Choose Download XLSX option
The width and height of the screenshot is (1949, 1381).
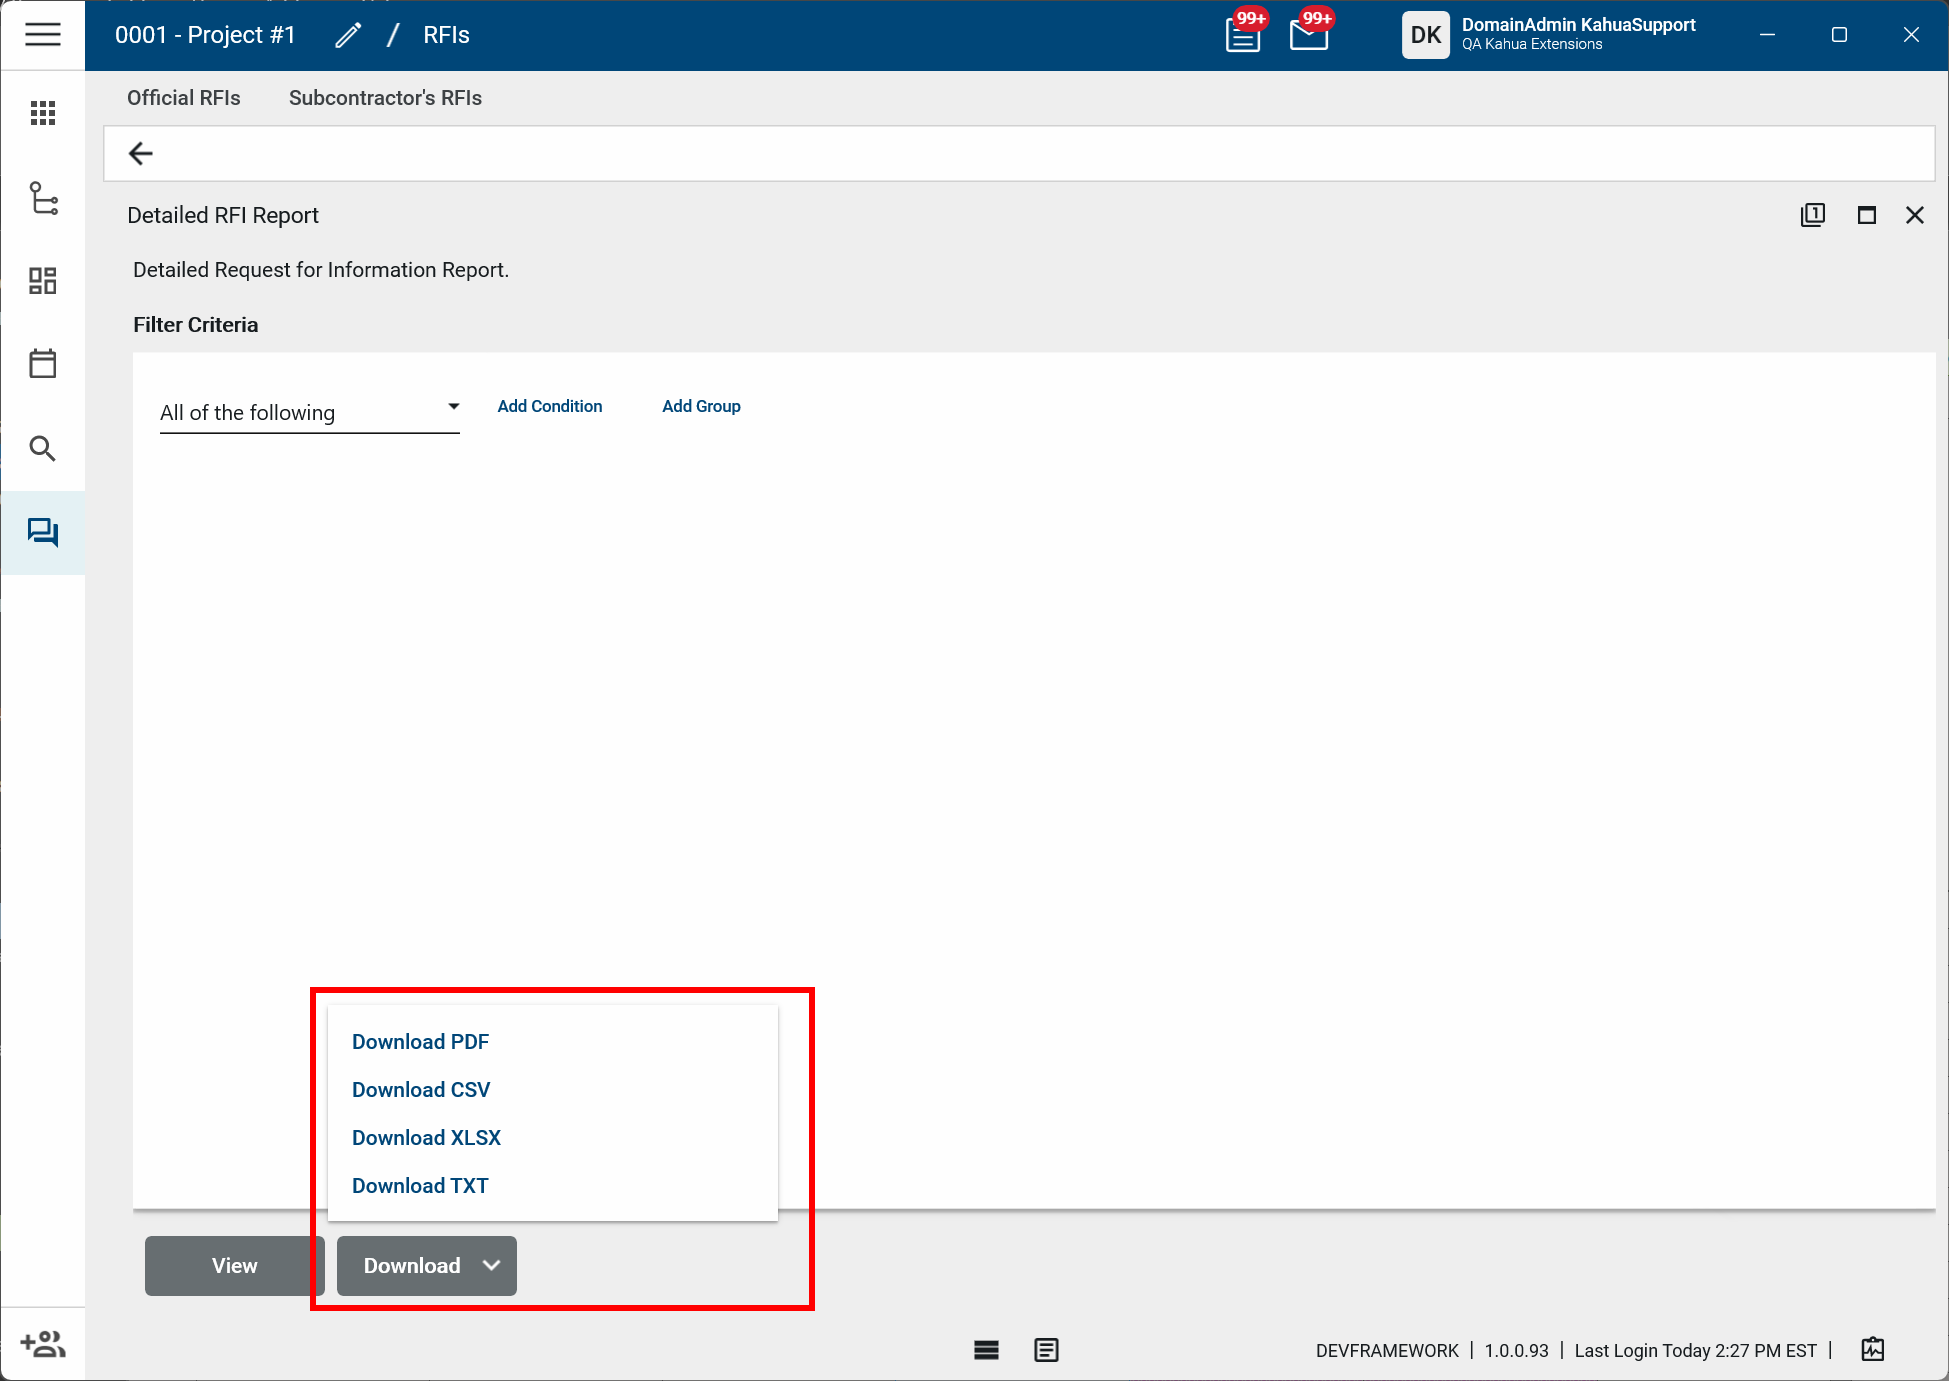click(426, 1138)
